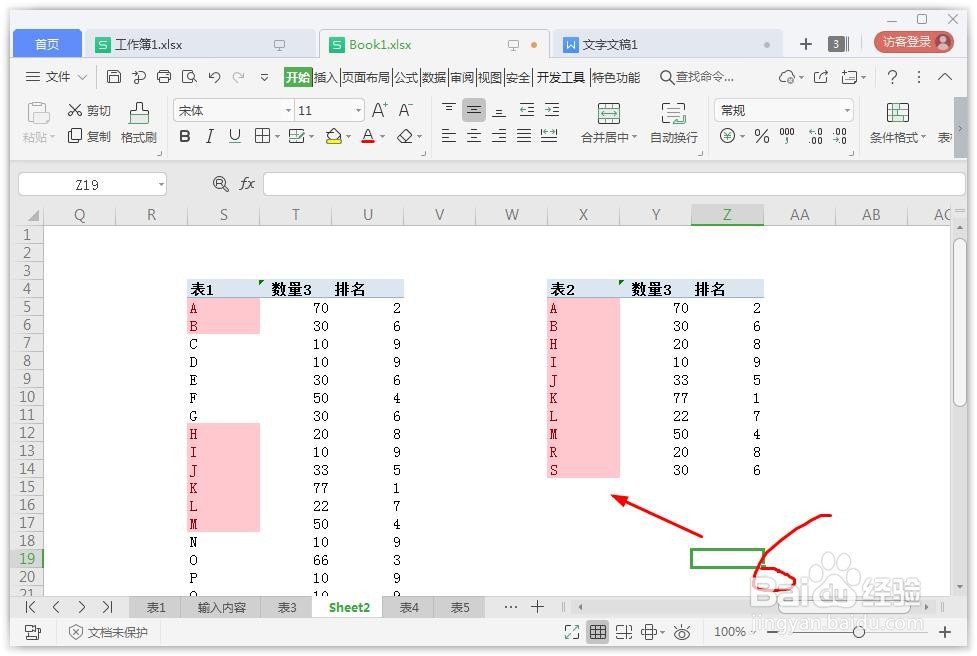
Task: Expand the number format combo box
Action: 846,110
